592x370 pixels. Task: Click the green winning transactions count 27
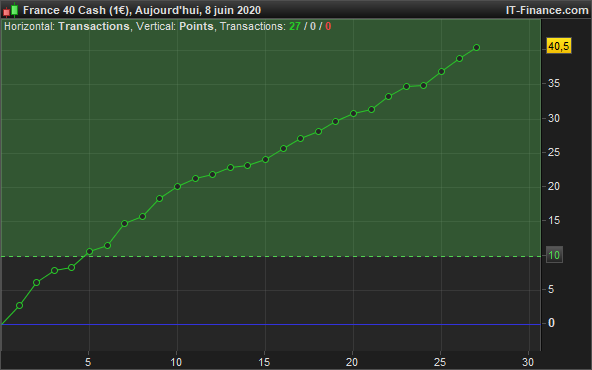295,26
